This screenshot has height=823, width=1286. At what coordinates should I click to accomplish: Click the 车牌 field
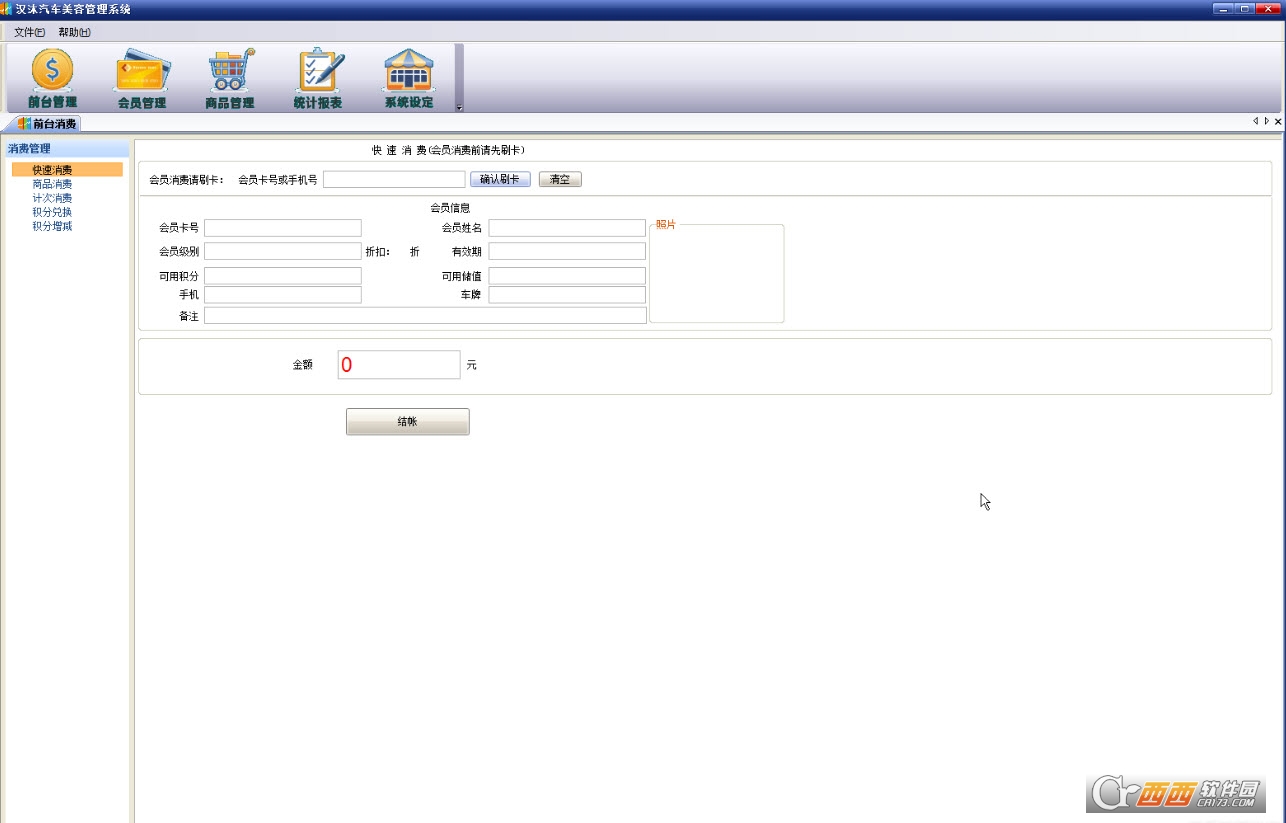coord(567,295)
